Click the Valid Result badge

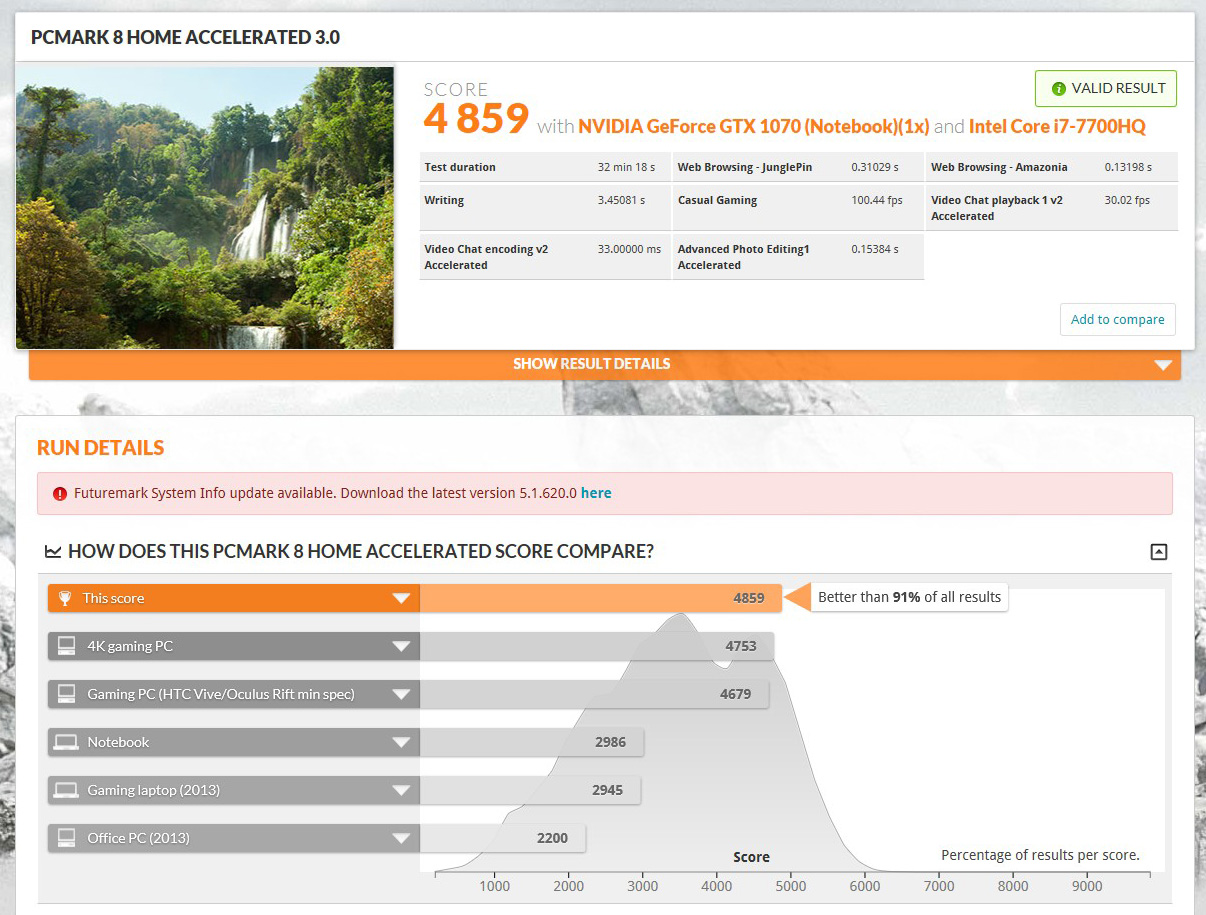(x=1106, y=88)
